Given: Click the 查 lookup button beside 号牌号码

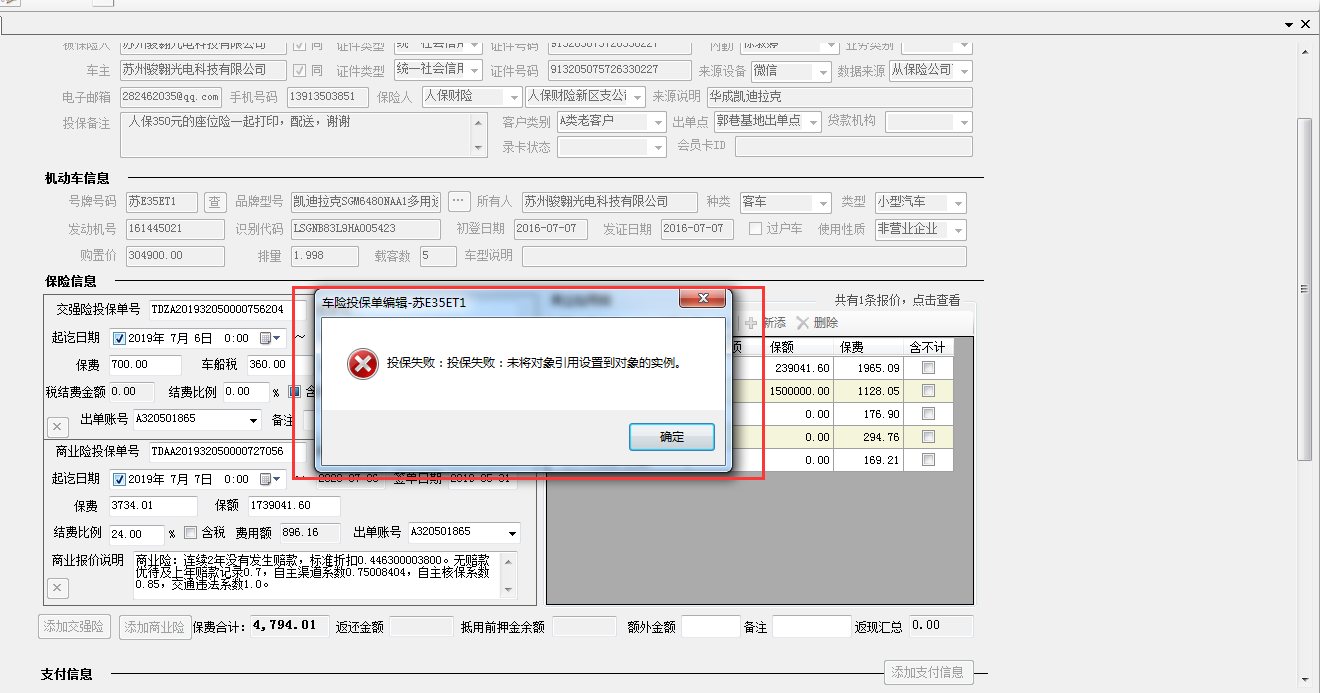Looking at the screenshot, I should [215, 202].
